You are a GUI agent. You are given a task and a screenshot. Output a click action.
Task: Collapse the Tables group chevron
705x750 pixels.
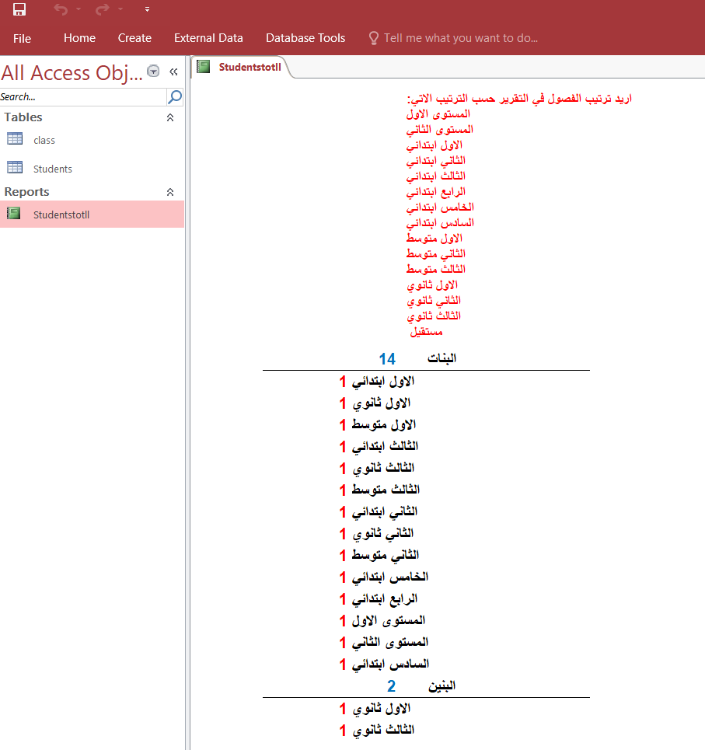pyautogui.click(x=170, y=117)
